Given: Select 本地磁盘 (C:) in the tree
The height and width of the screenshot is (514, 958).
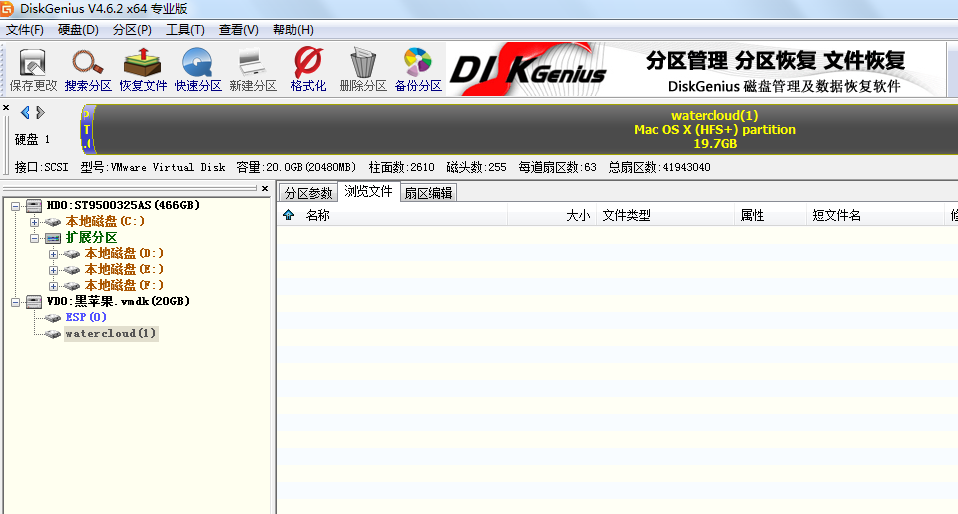Looking at the screenshot, I should (x=105, y=221).
